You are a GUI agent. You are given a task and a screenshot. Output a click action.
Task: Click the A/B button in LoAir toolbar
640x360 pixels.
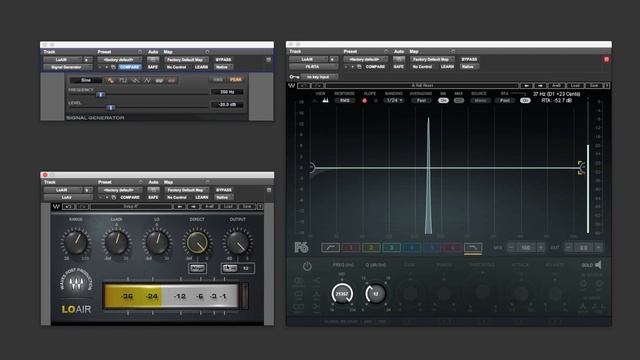[x=209, y=207]
